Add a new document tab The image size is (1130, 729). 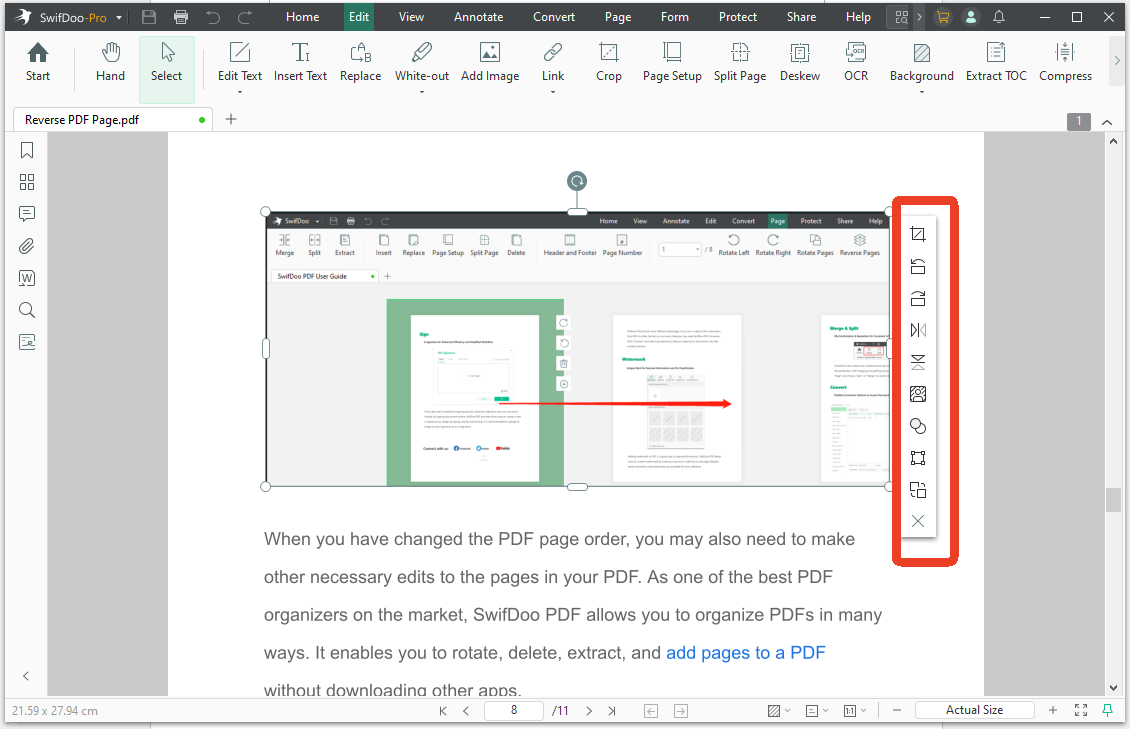pos(231,119)
